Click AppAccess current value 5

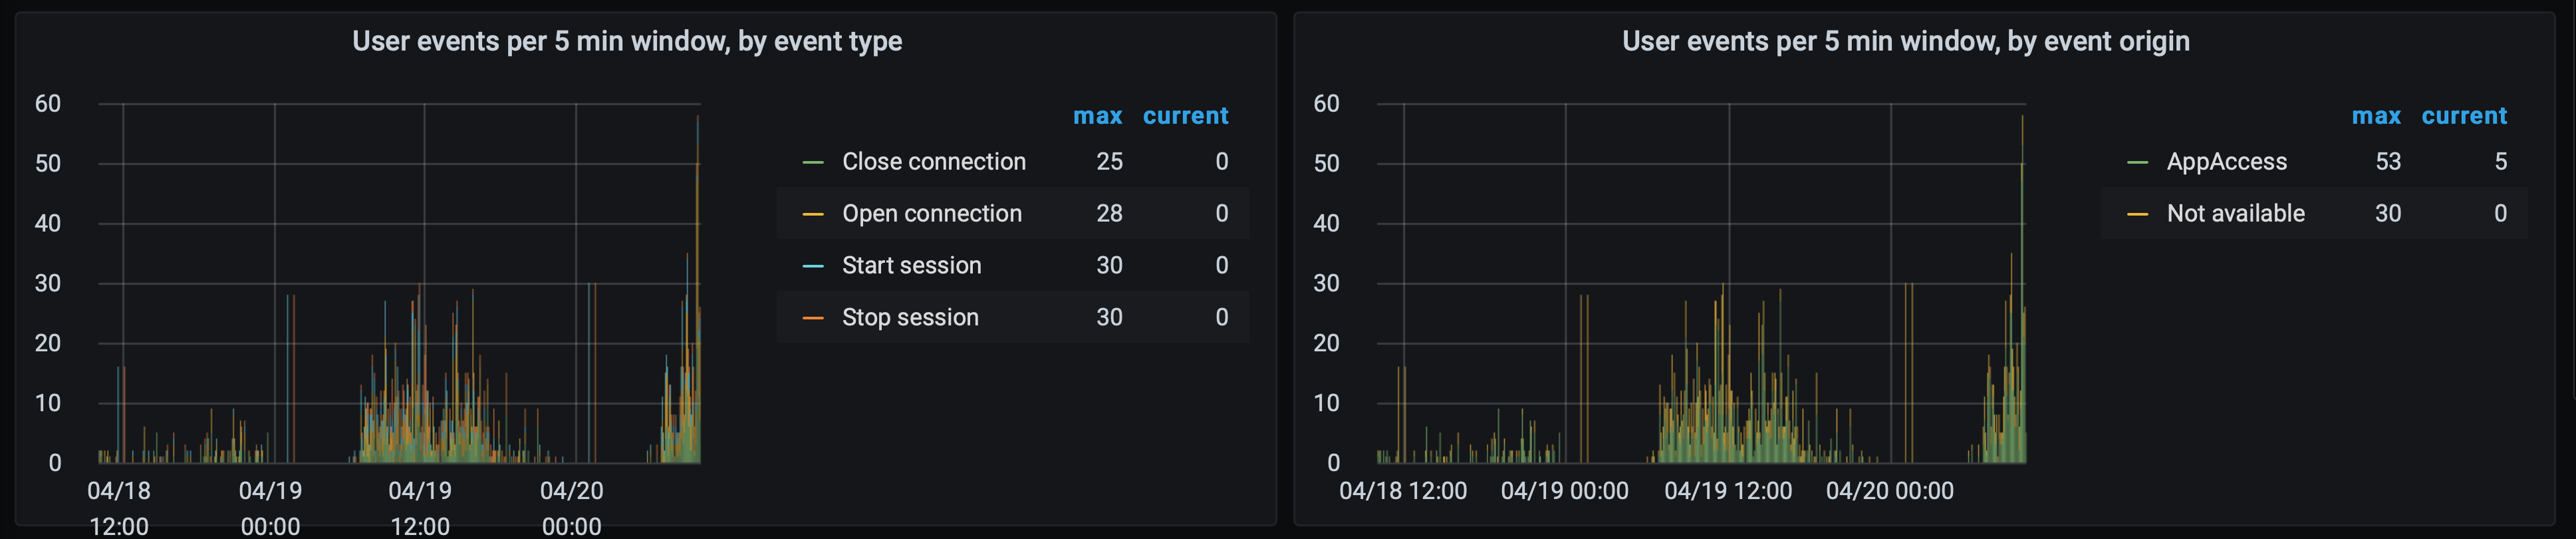tap(2500, 161)
